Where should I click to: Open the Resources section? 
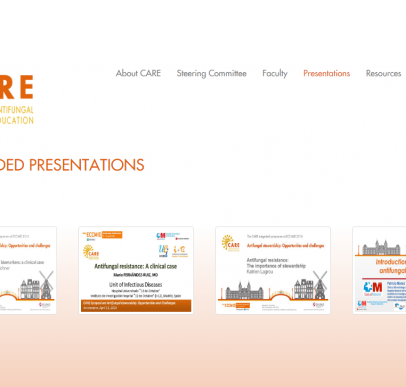point(383,73)
